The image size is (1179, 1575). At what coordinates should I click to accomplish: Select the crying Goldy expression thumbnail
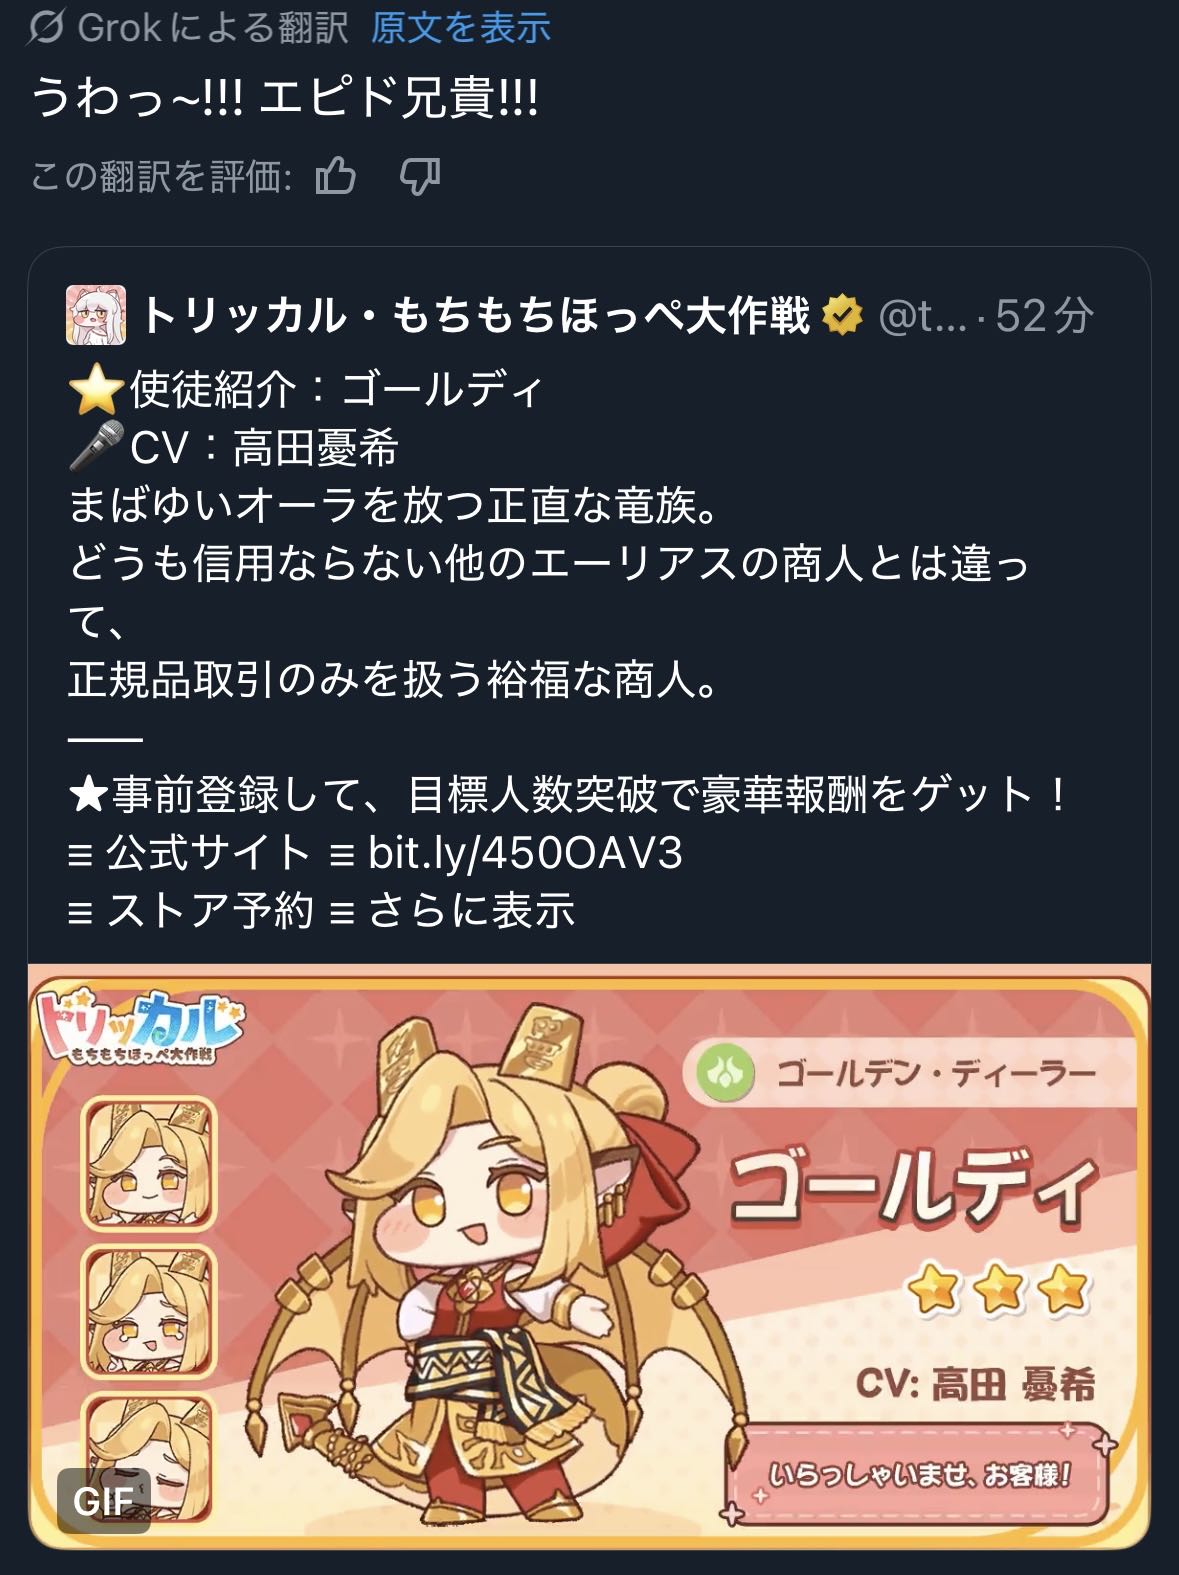point(149,1312)
